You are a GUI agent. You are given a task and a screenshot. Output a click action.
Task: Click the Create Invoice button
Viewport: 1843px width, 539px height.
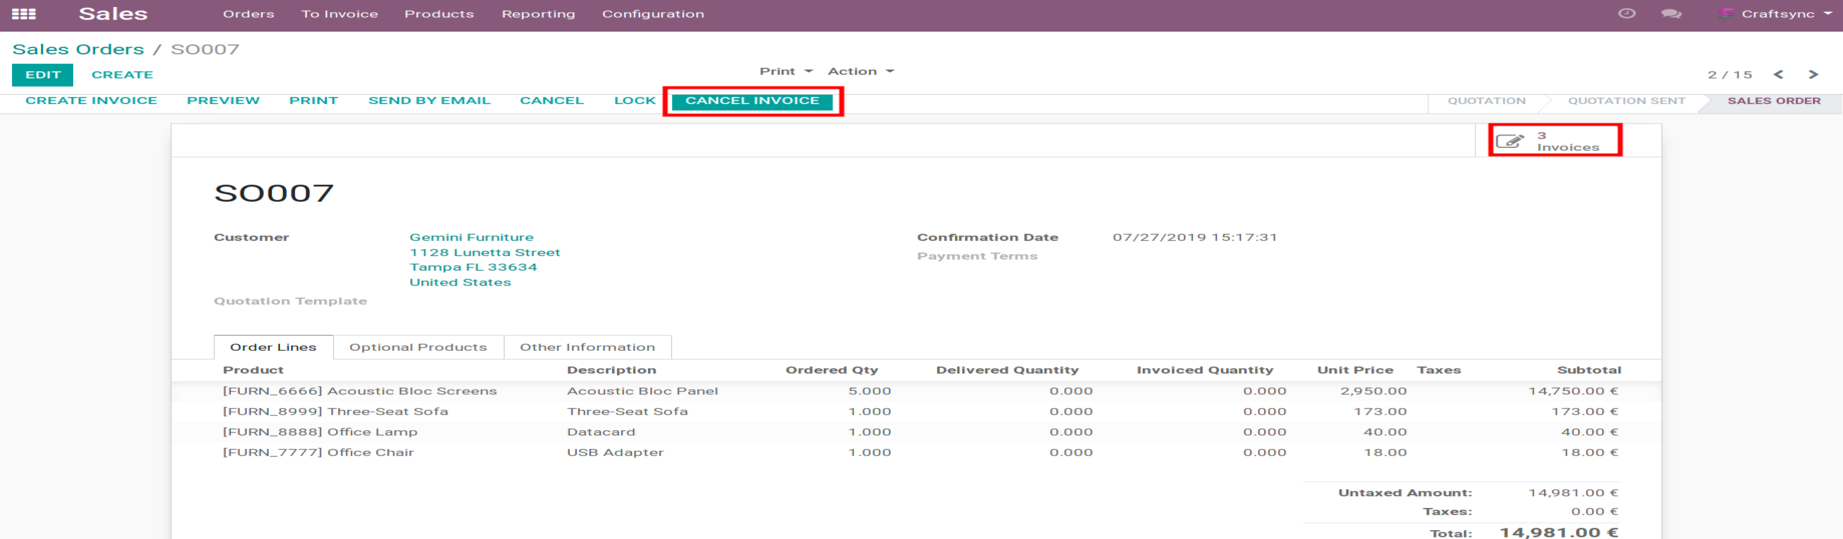(91, 101)
